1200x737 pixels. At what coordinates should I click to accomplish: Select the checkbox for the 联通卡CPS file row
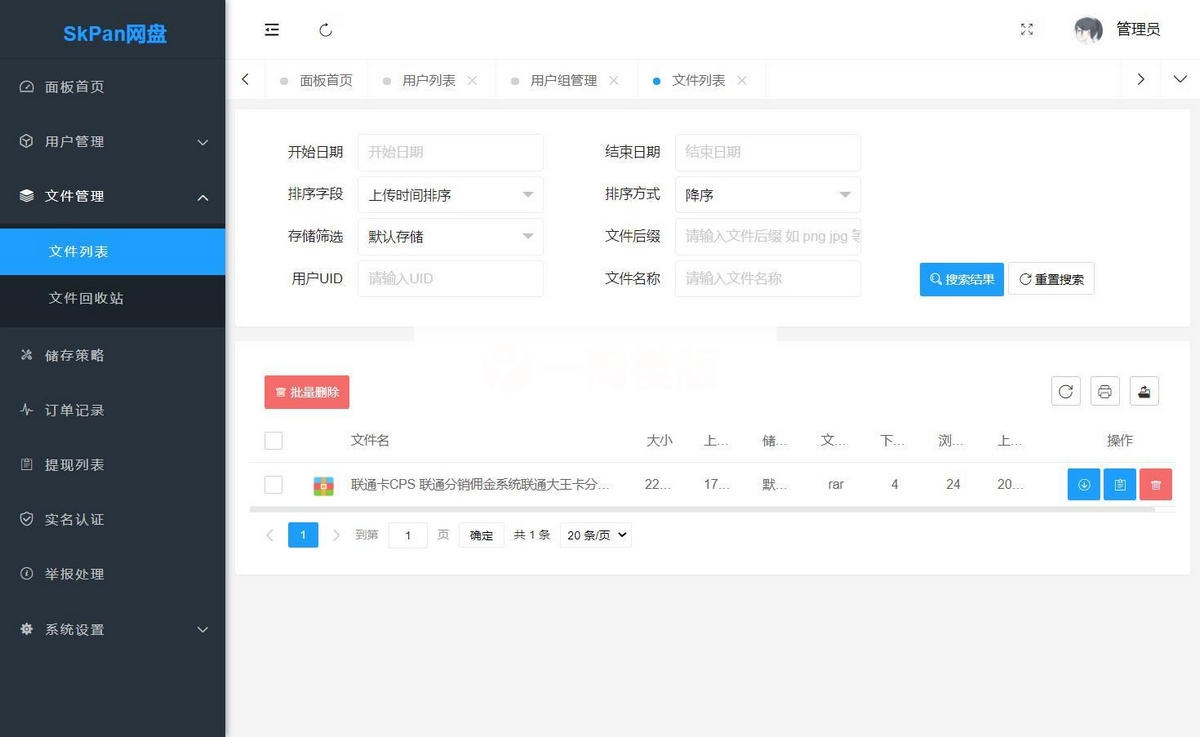[274, 484]
